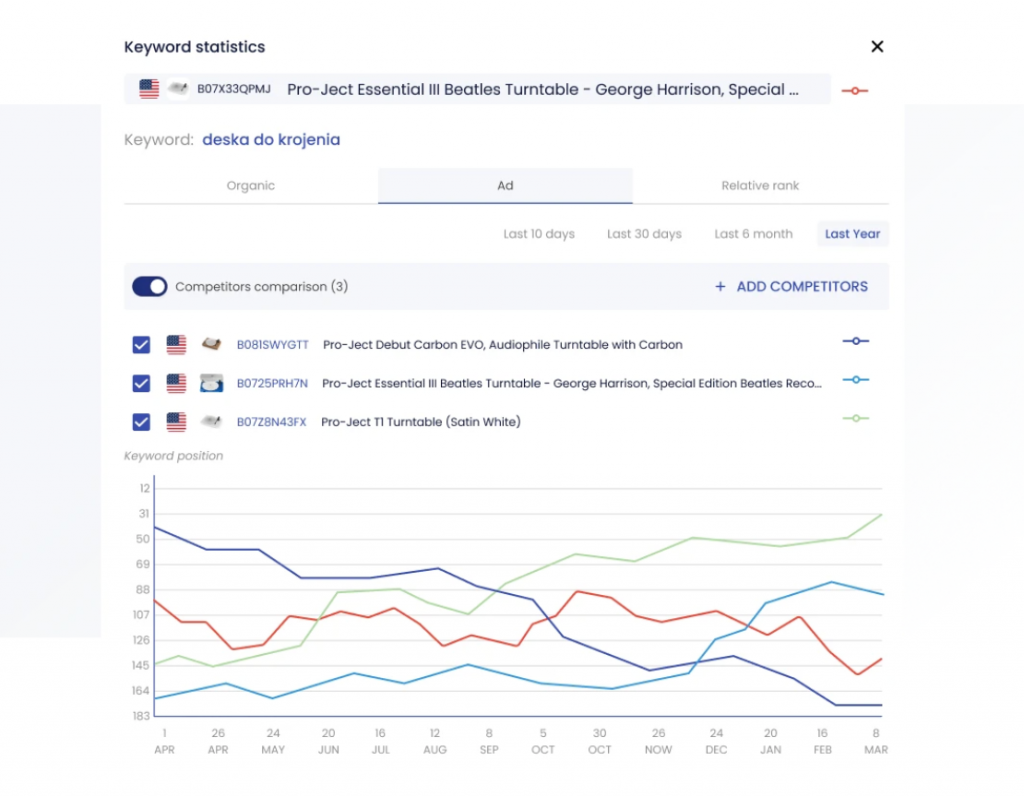Click the US flag beside B07X33QPMJ
1024x797 pixels.
pyautogui.click(x=148, y=89)
